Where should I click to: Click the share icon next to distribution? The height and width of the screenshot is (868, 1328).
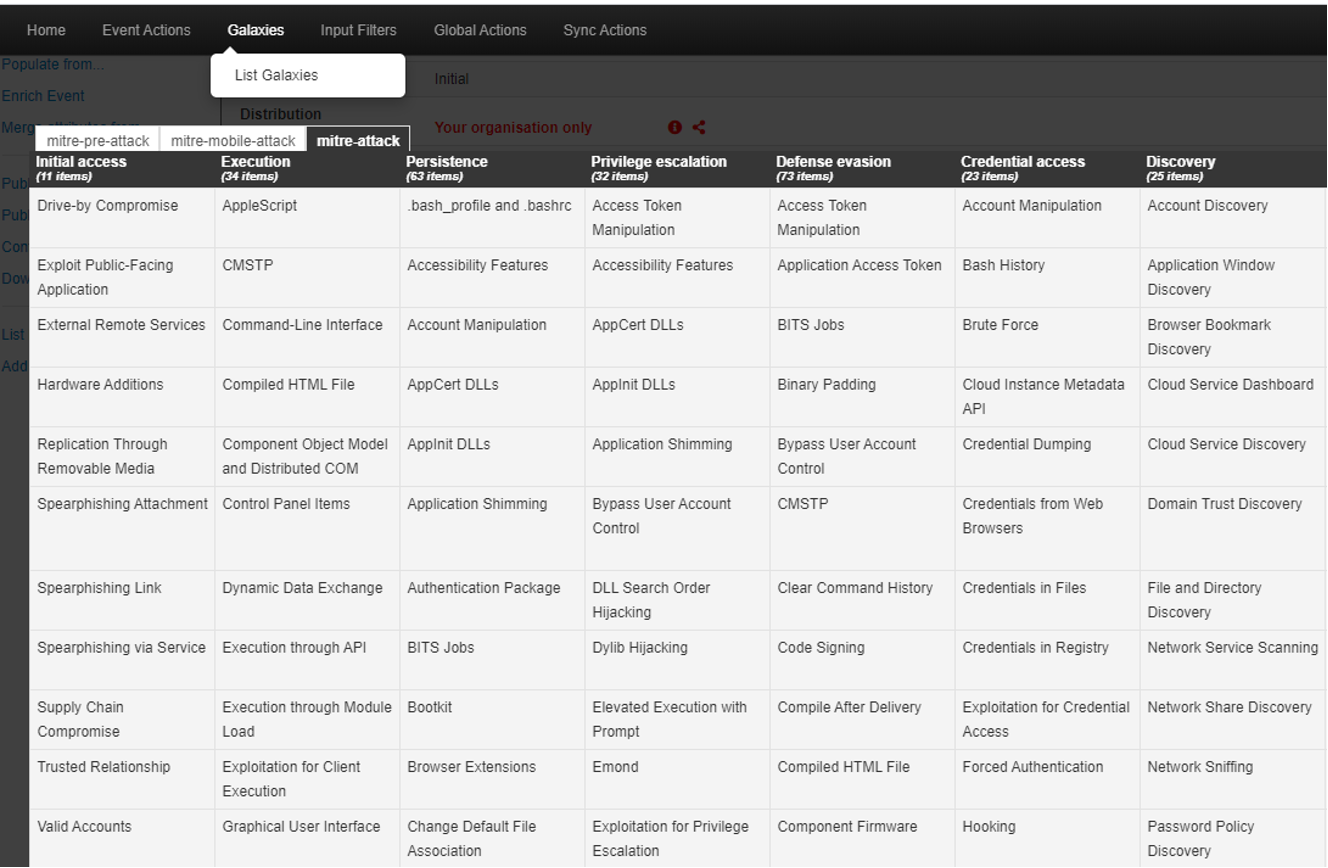pyautogui.click(x=699, y=128)
